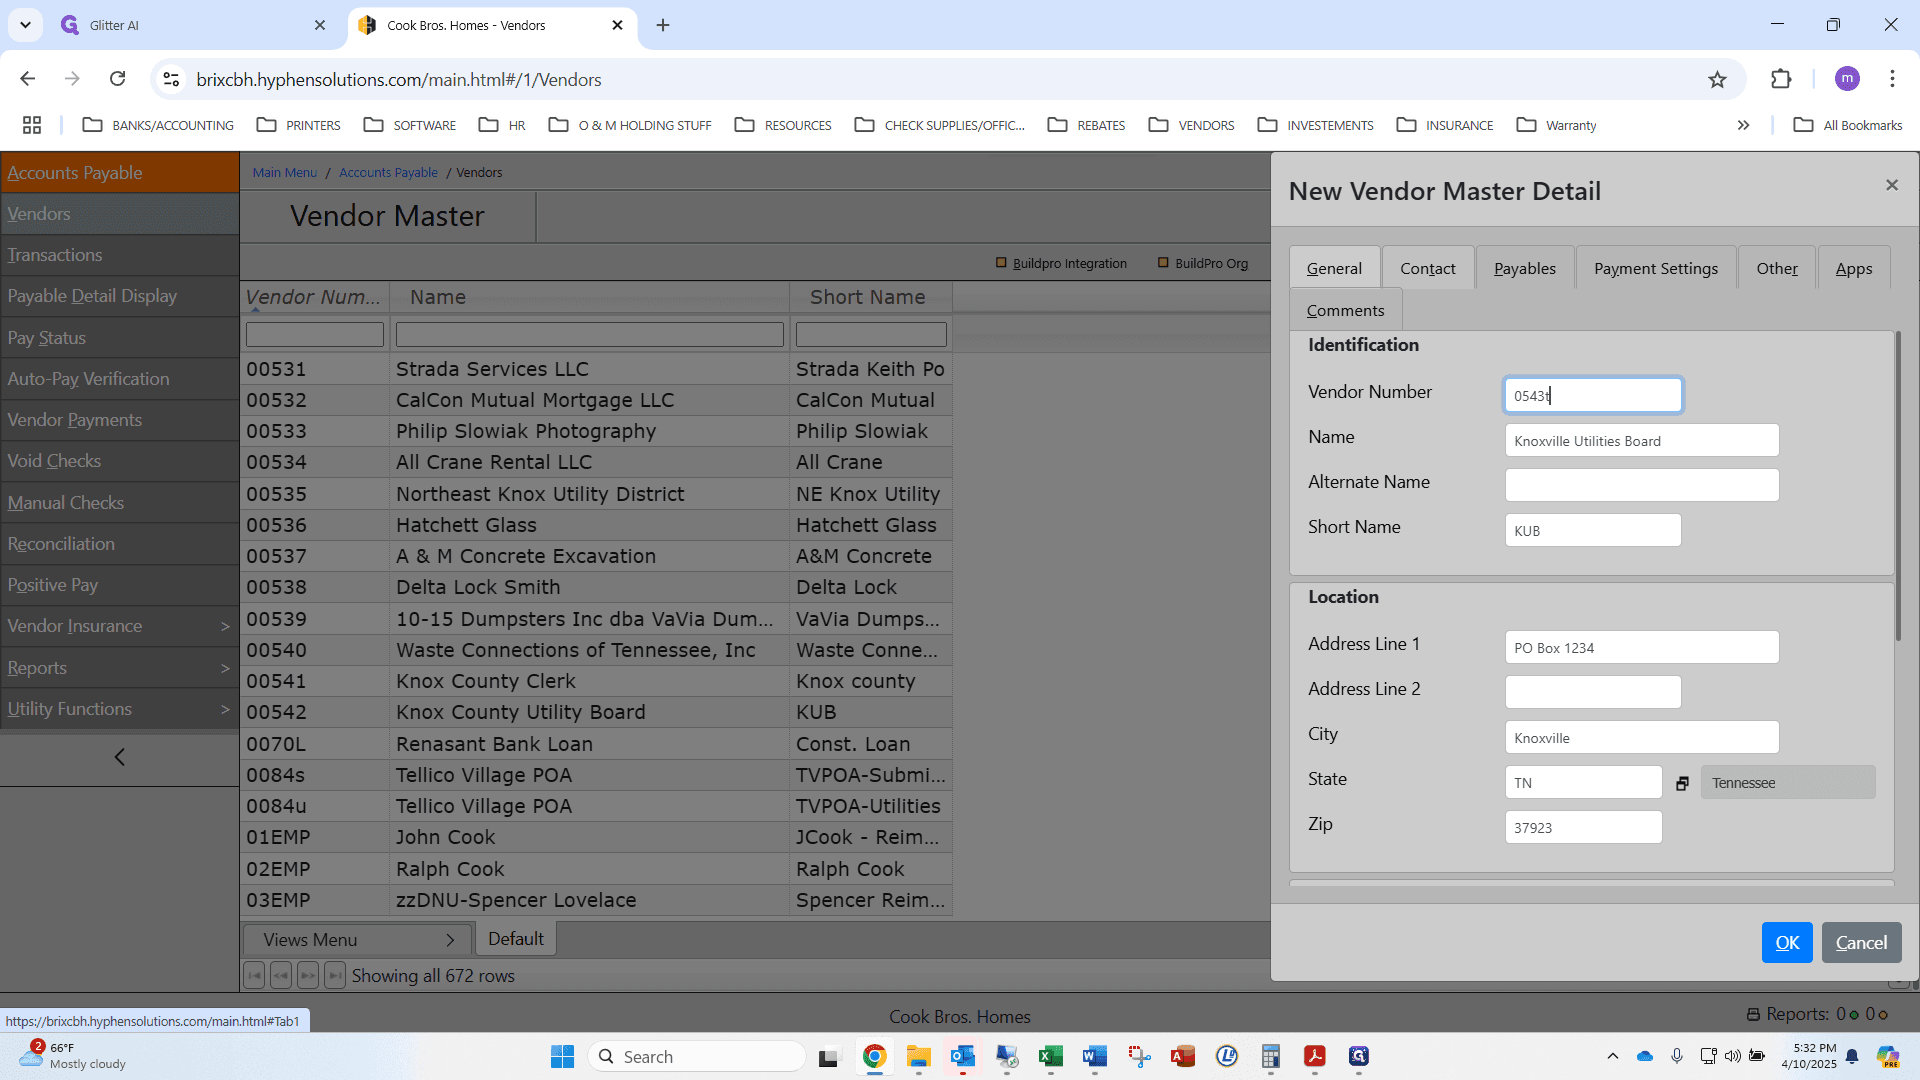
Task: Open Transactions in the sidebar
Action: pos(119,255)
